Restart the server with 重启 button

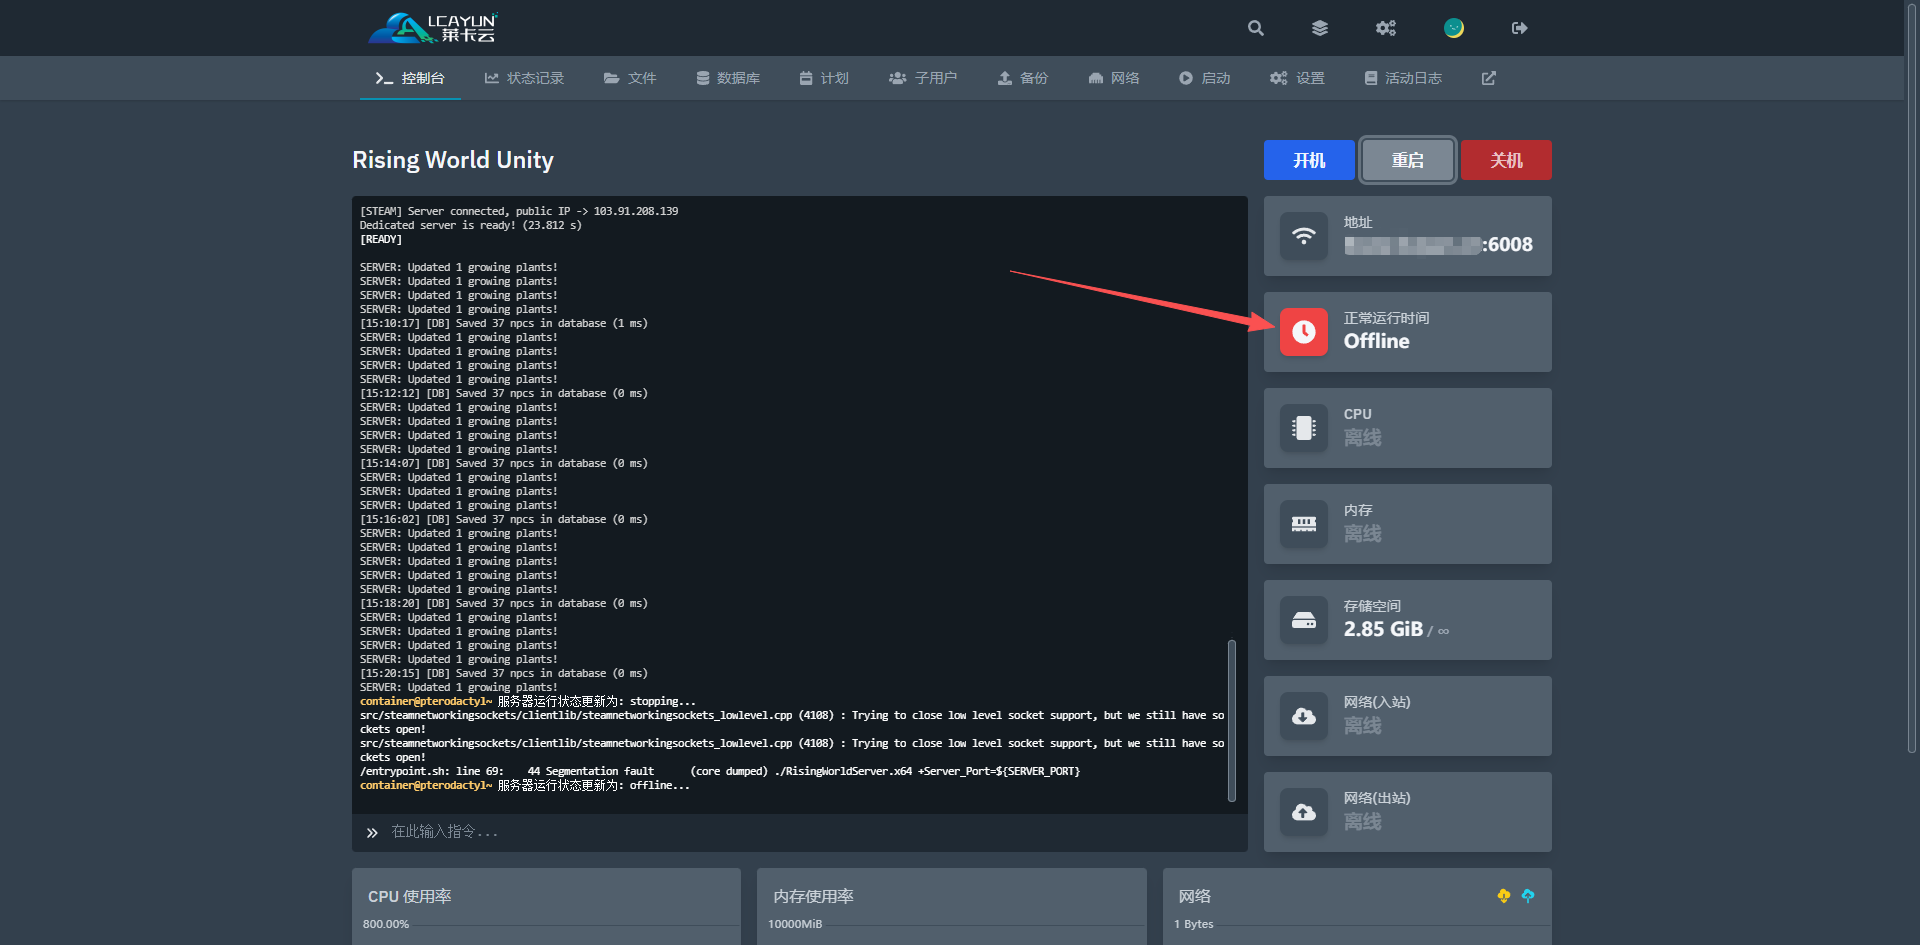1408,160
